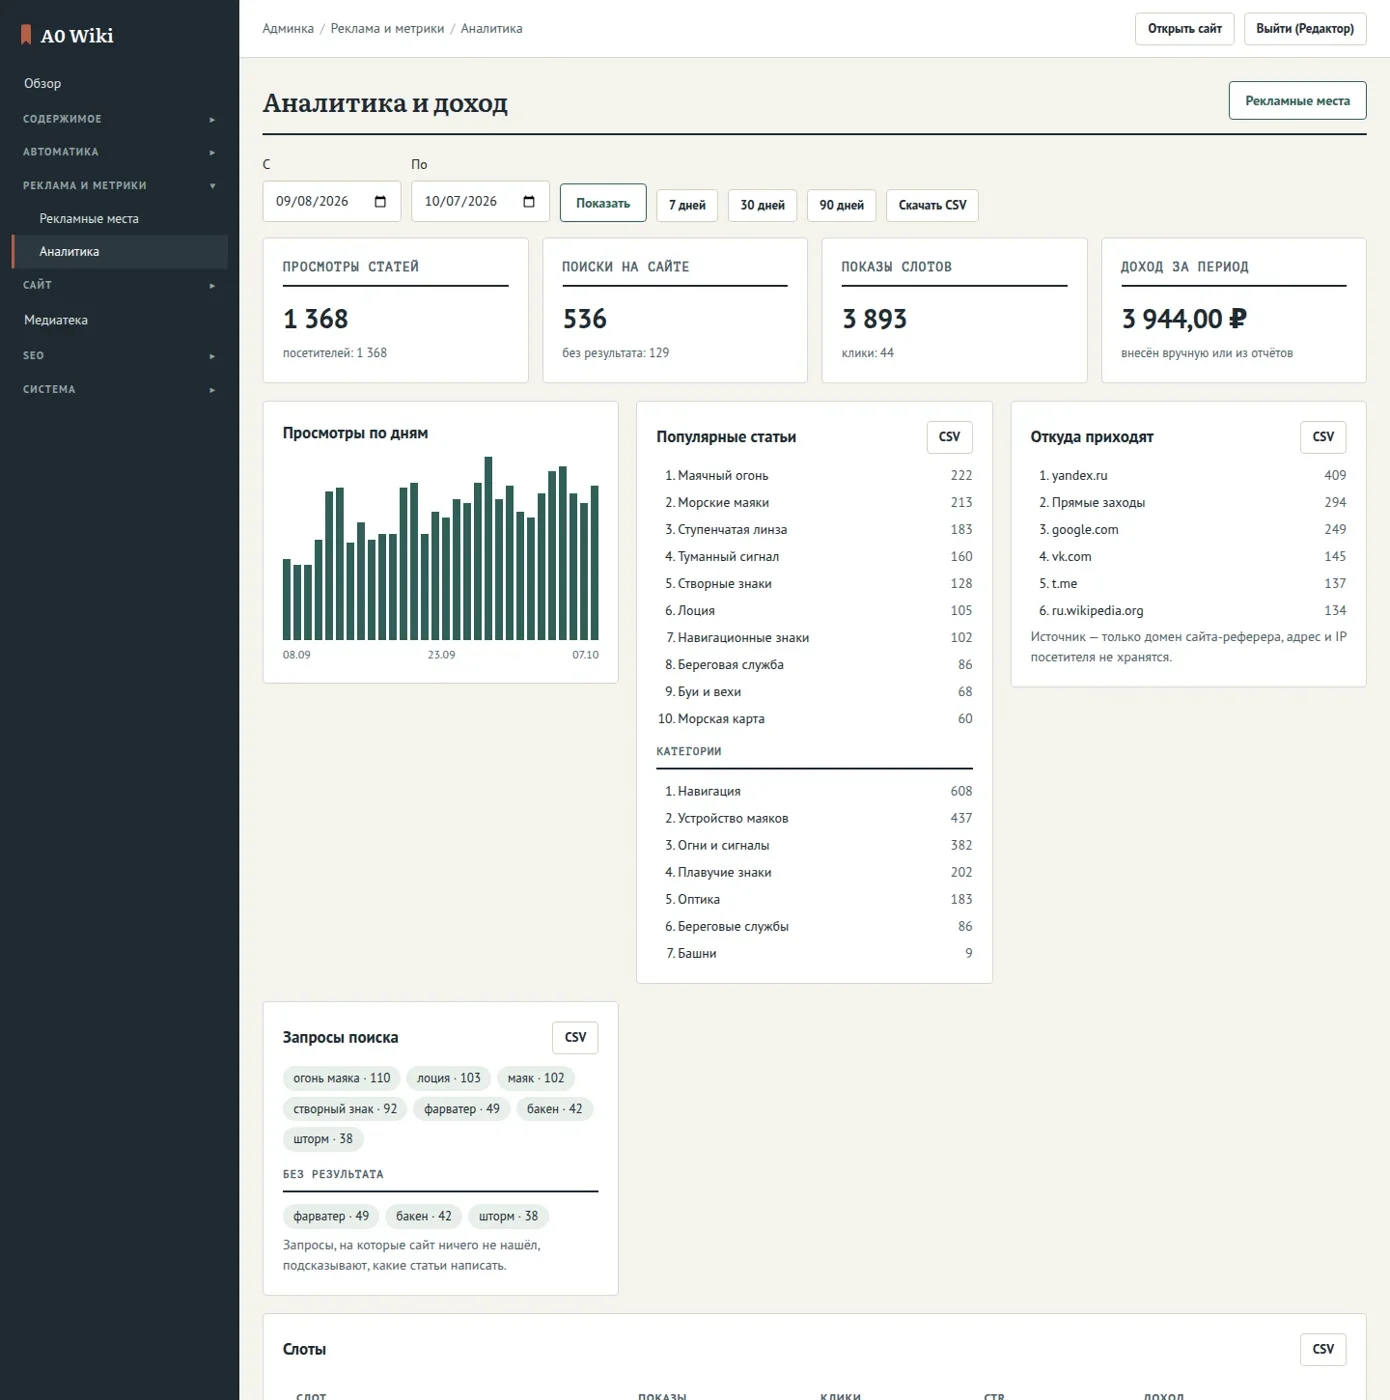Open the calendar picker in the end date field
The height and width of the screenshot is (1400, 1390).
click(529, 202)
